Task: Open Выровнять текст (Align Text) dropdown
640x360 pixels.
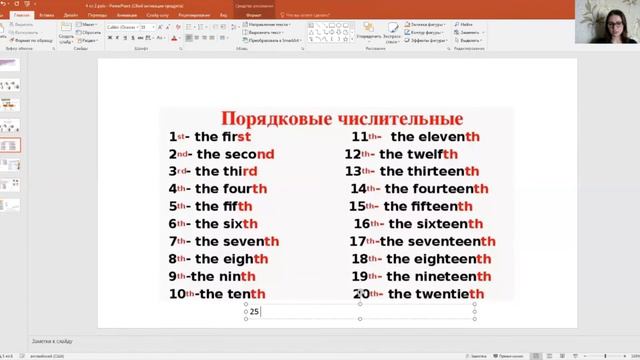Action: [x=263, y=33]
